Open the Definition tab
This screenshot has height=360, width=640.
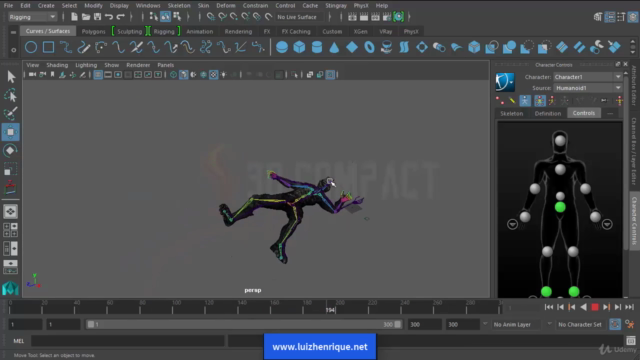click(548, 113)
